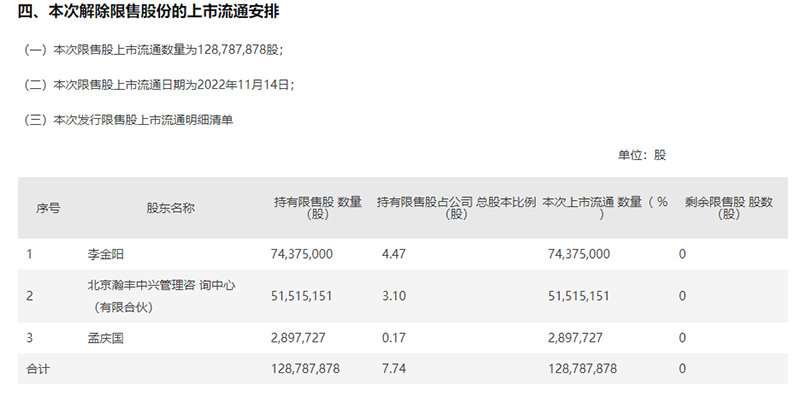800x397 pixels.
Task: Click the 股东名称 column header
Action: point(170,208)
